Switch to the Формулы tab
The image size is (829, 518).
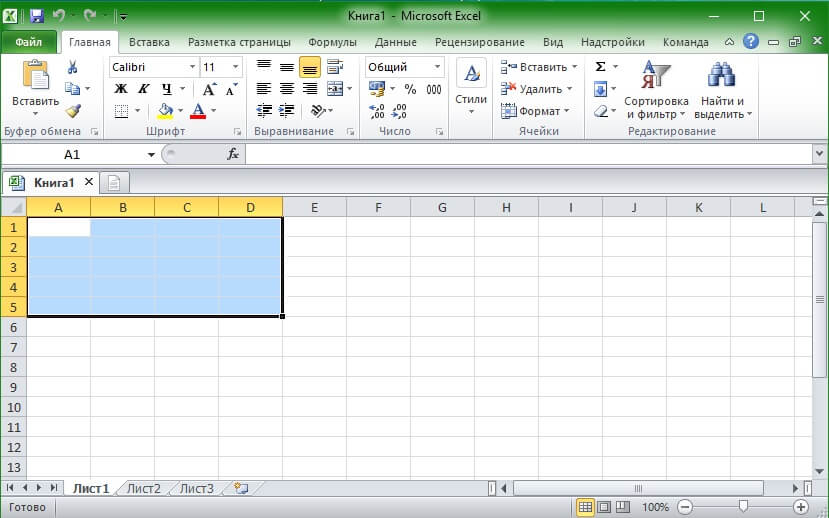click(332, 42)
